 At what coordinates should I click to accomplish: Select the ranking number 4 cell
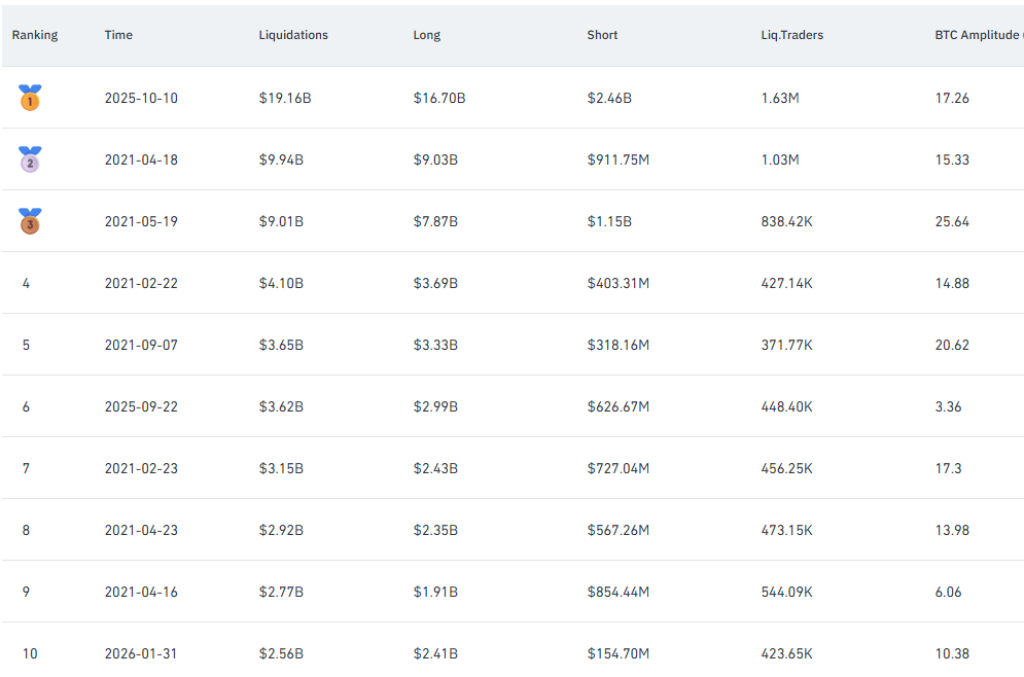[x=26, y=283]
